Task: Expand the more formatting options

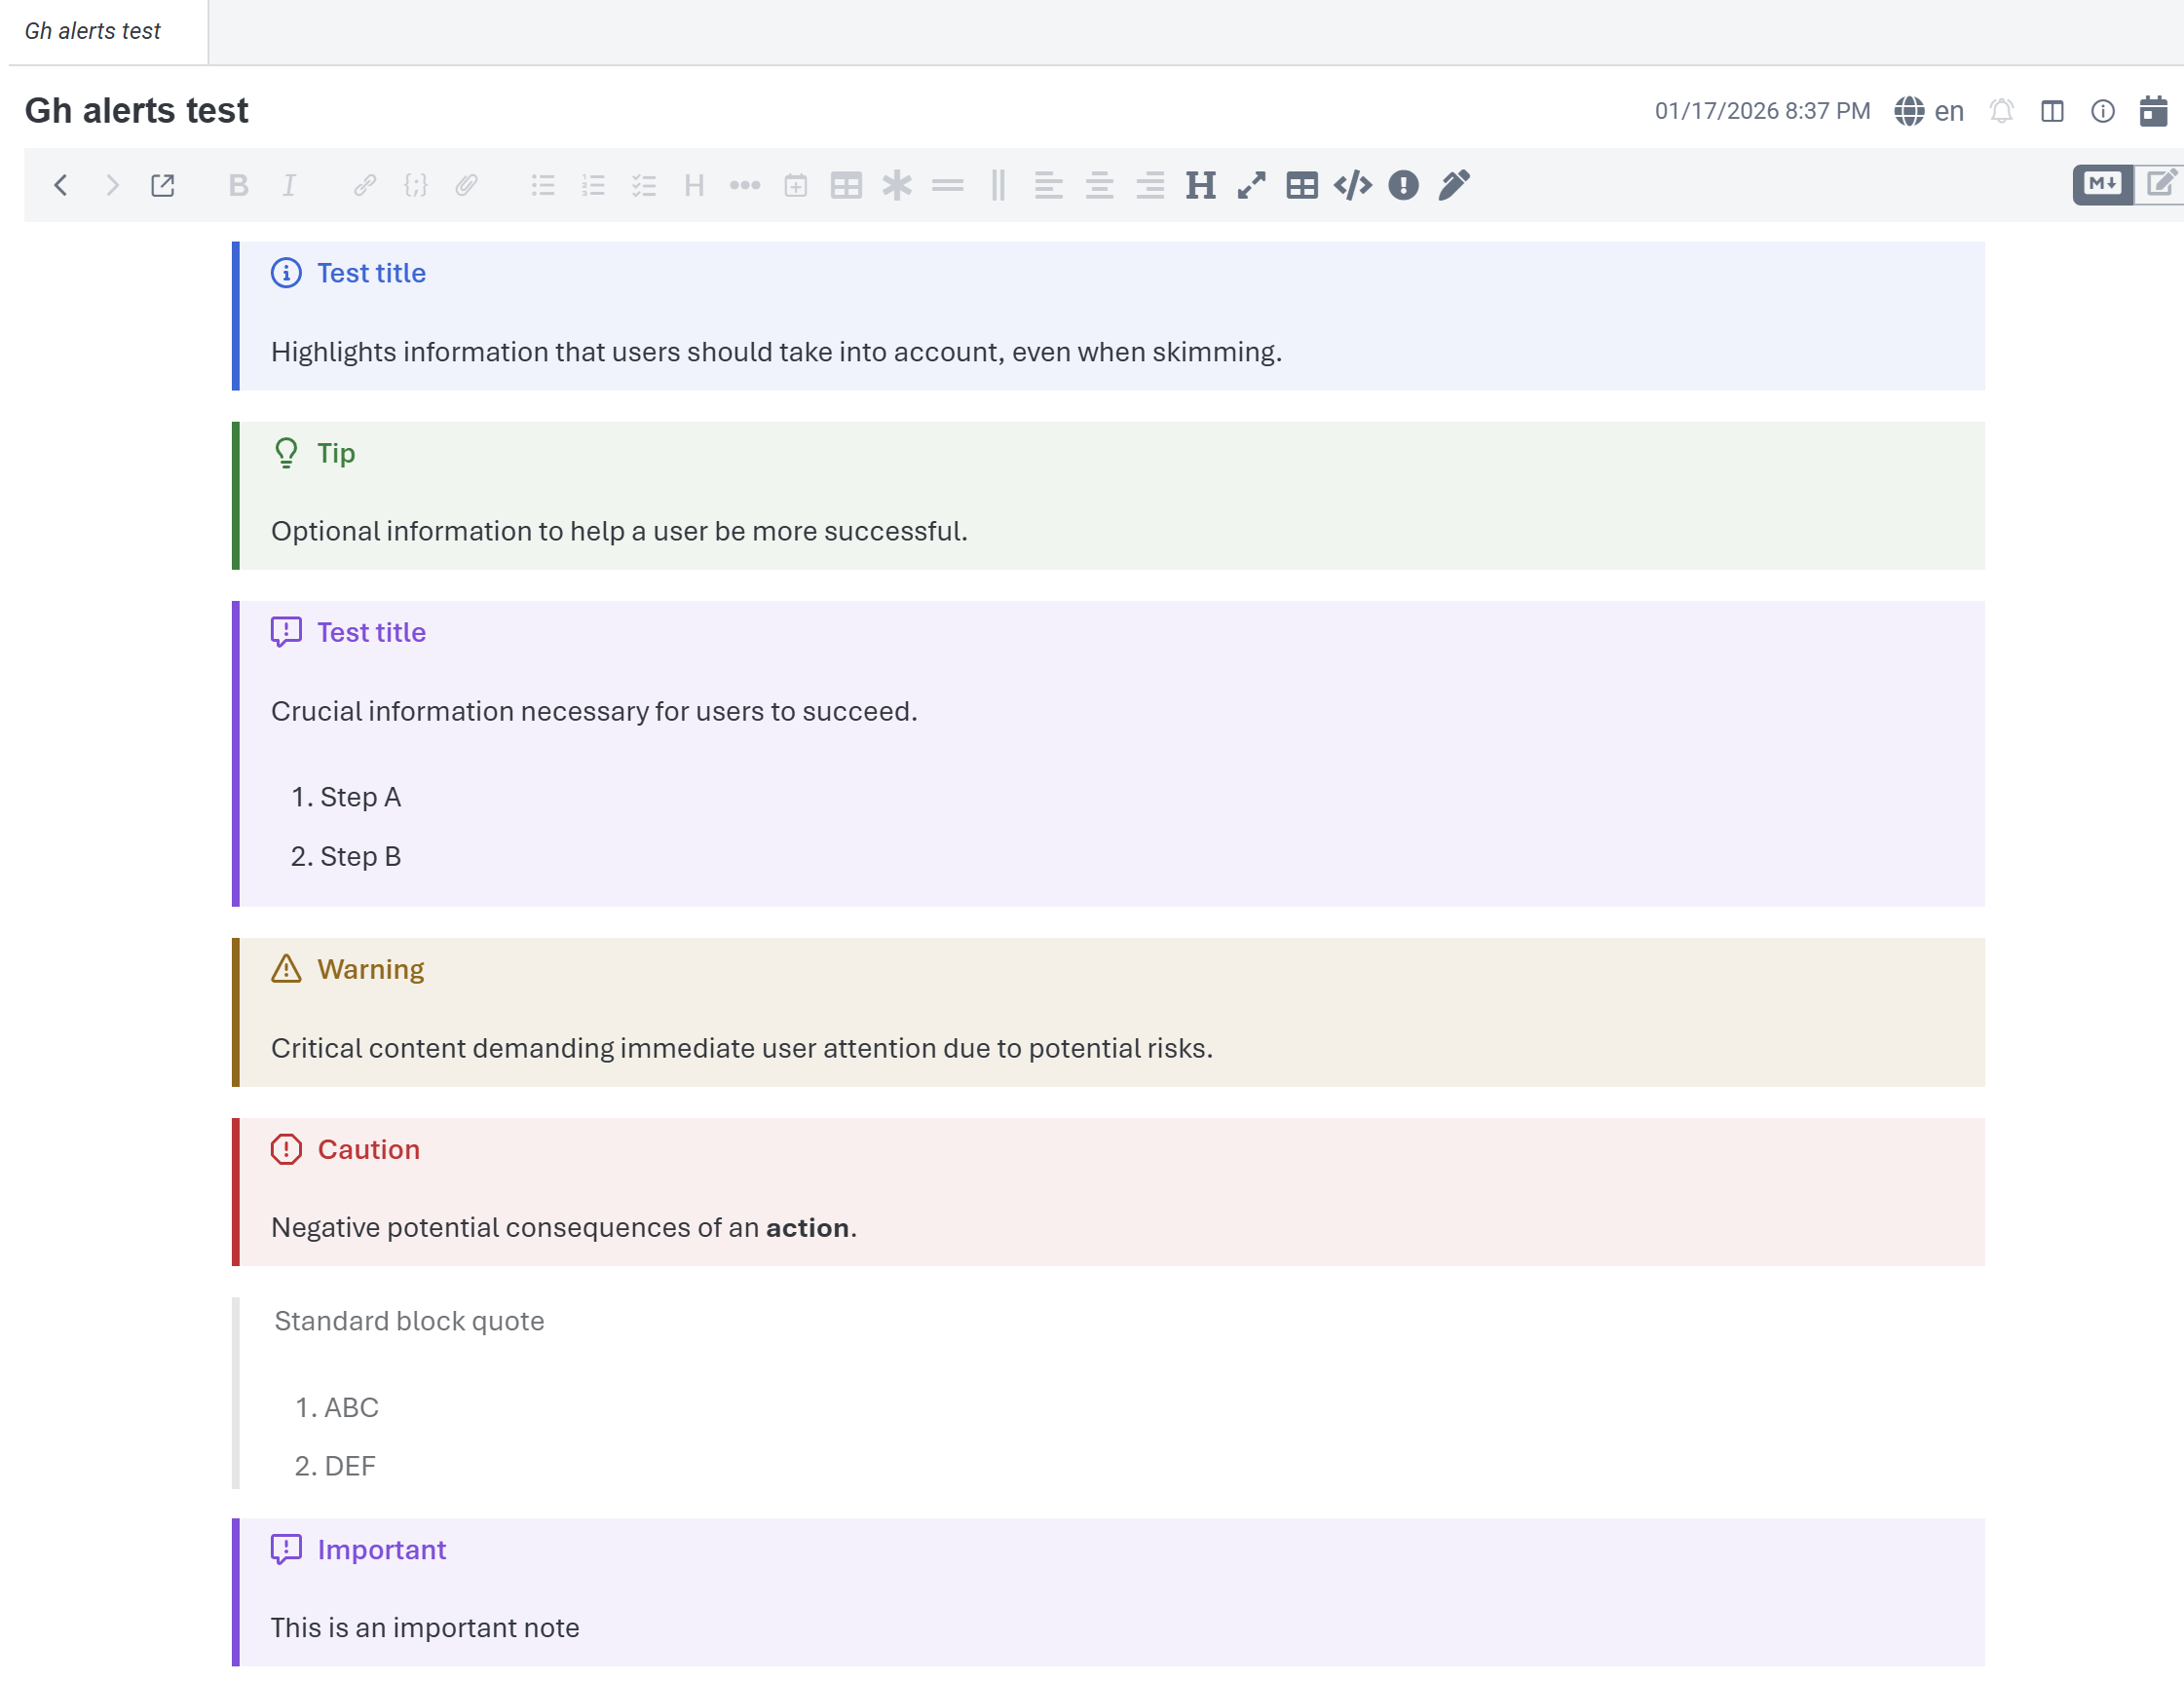Action: click(x=746, y=185)
